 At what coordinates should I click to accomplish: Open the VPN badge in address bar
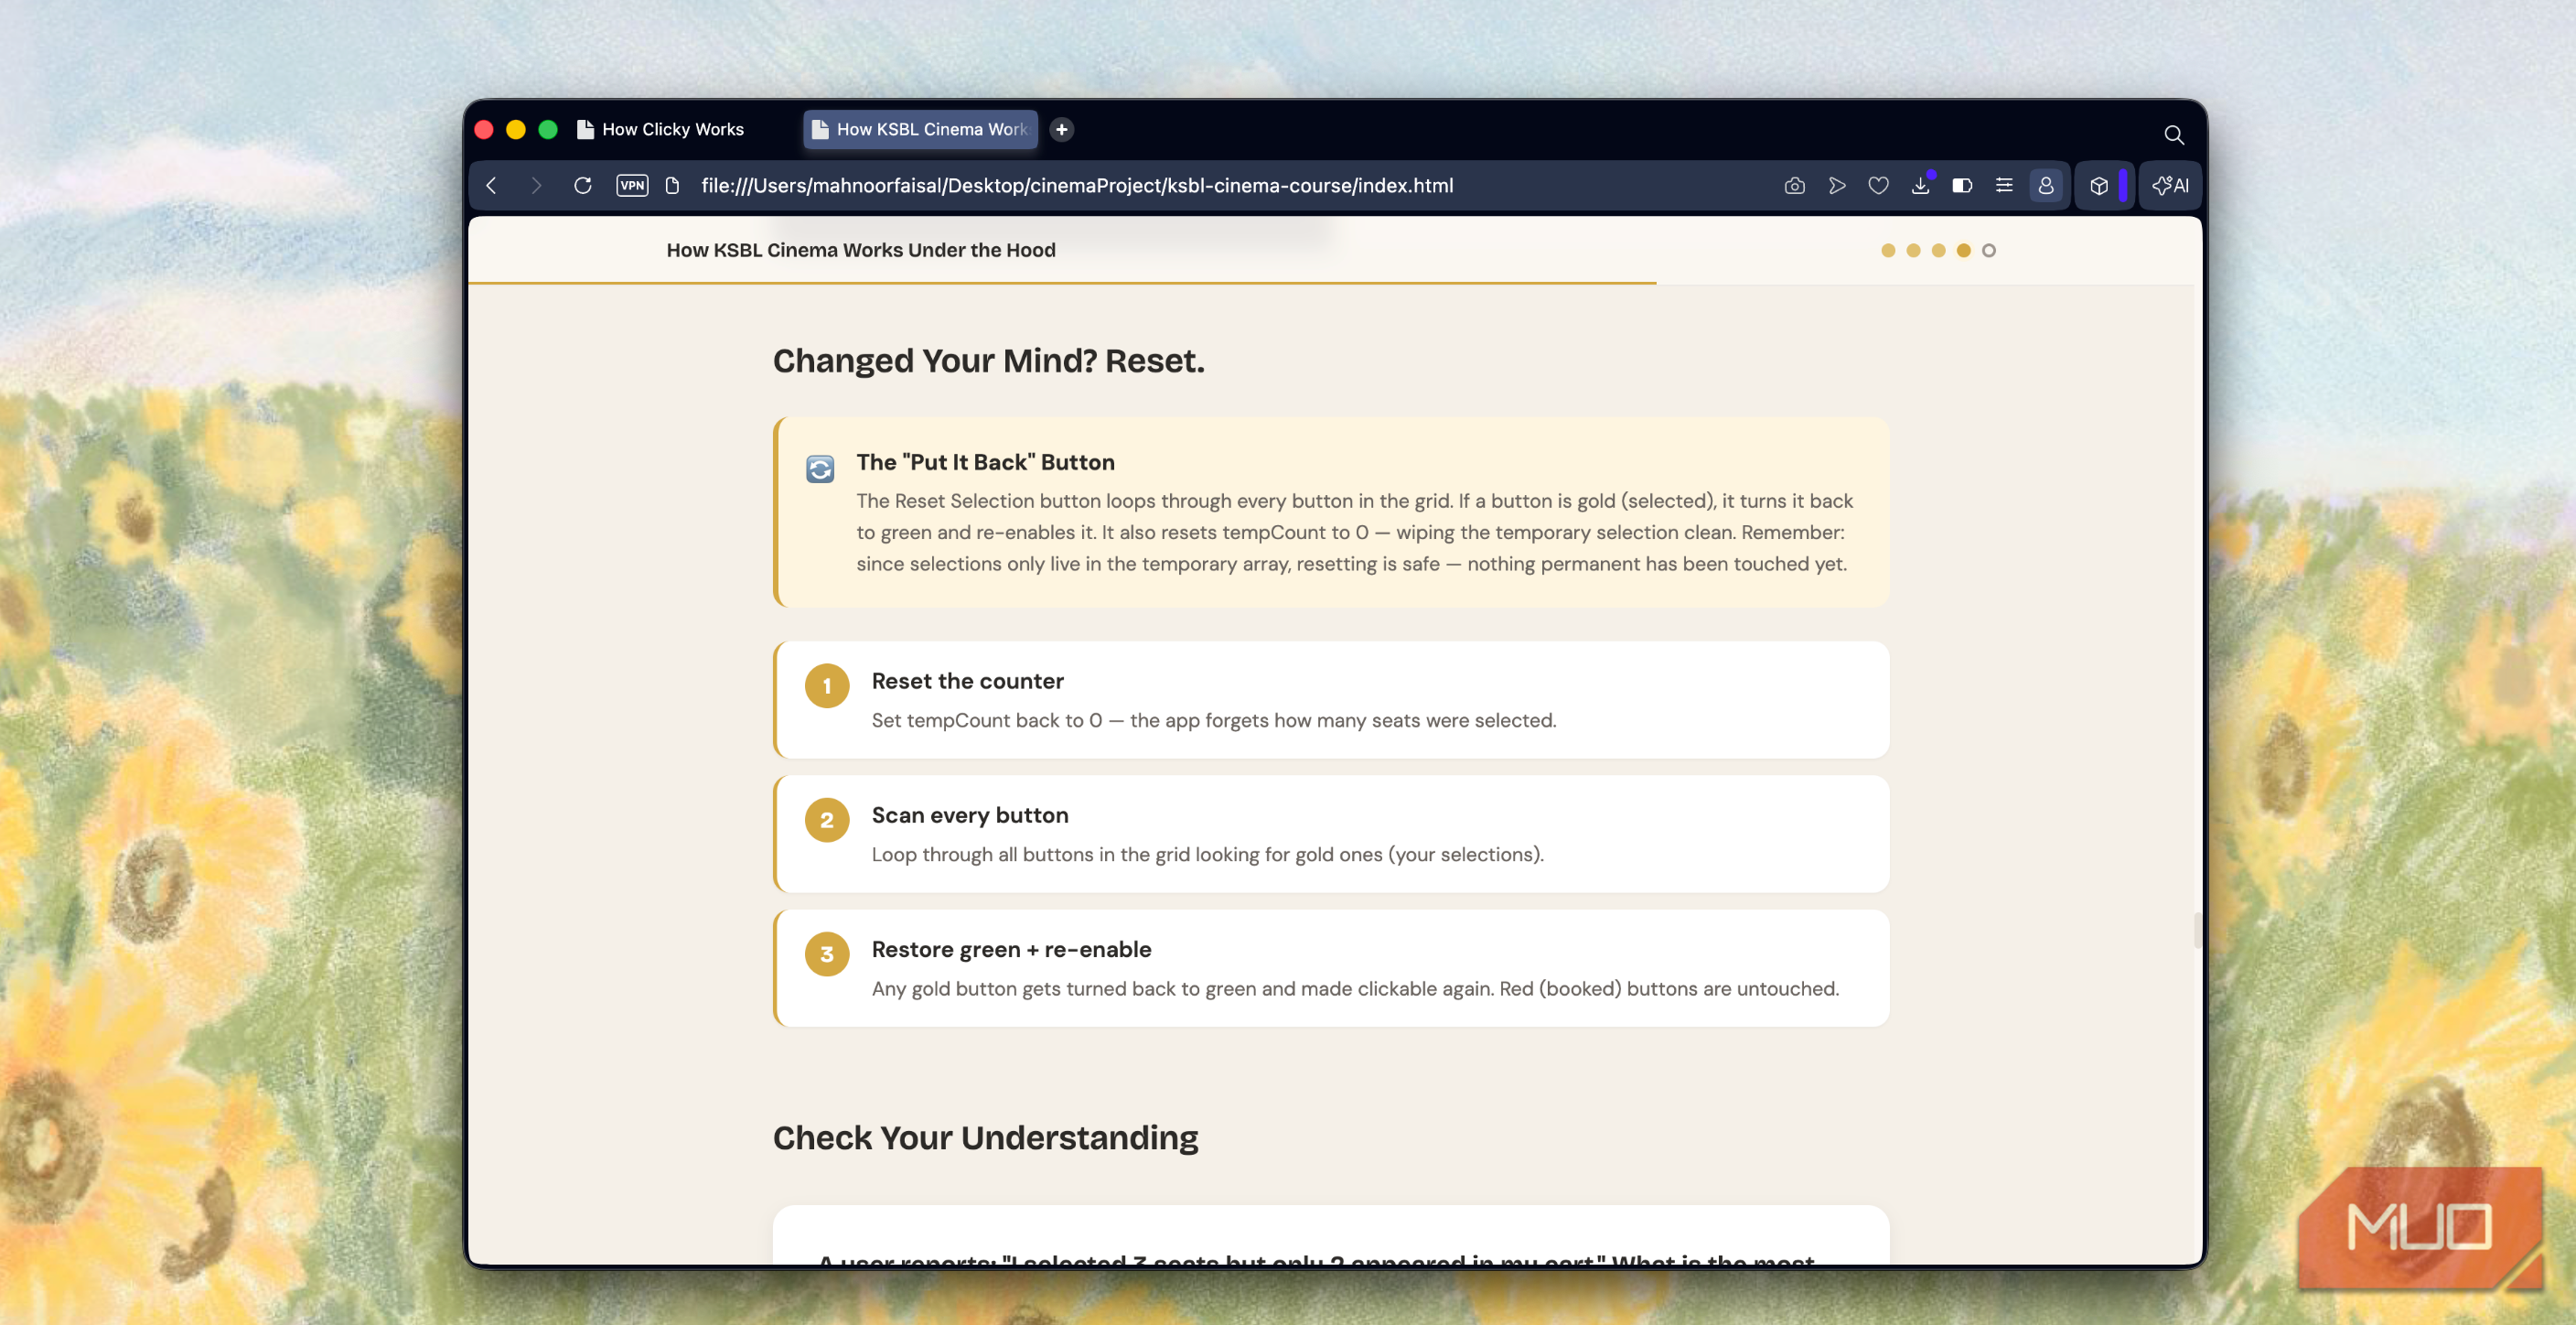click(x=632, y=186)
